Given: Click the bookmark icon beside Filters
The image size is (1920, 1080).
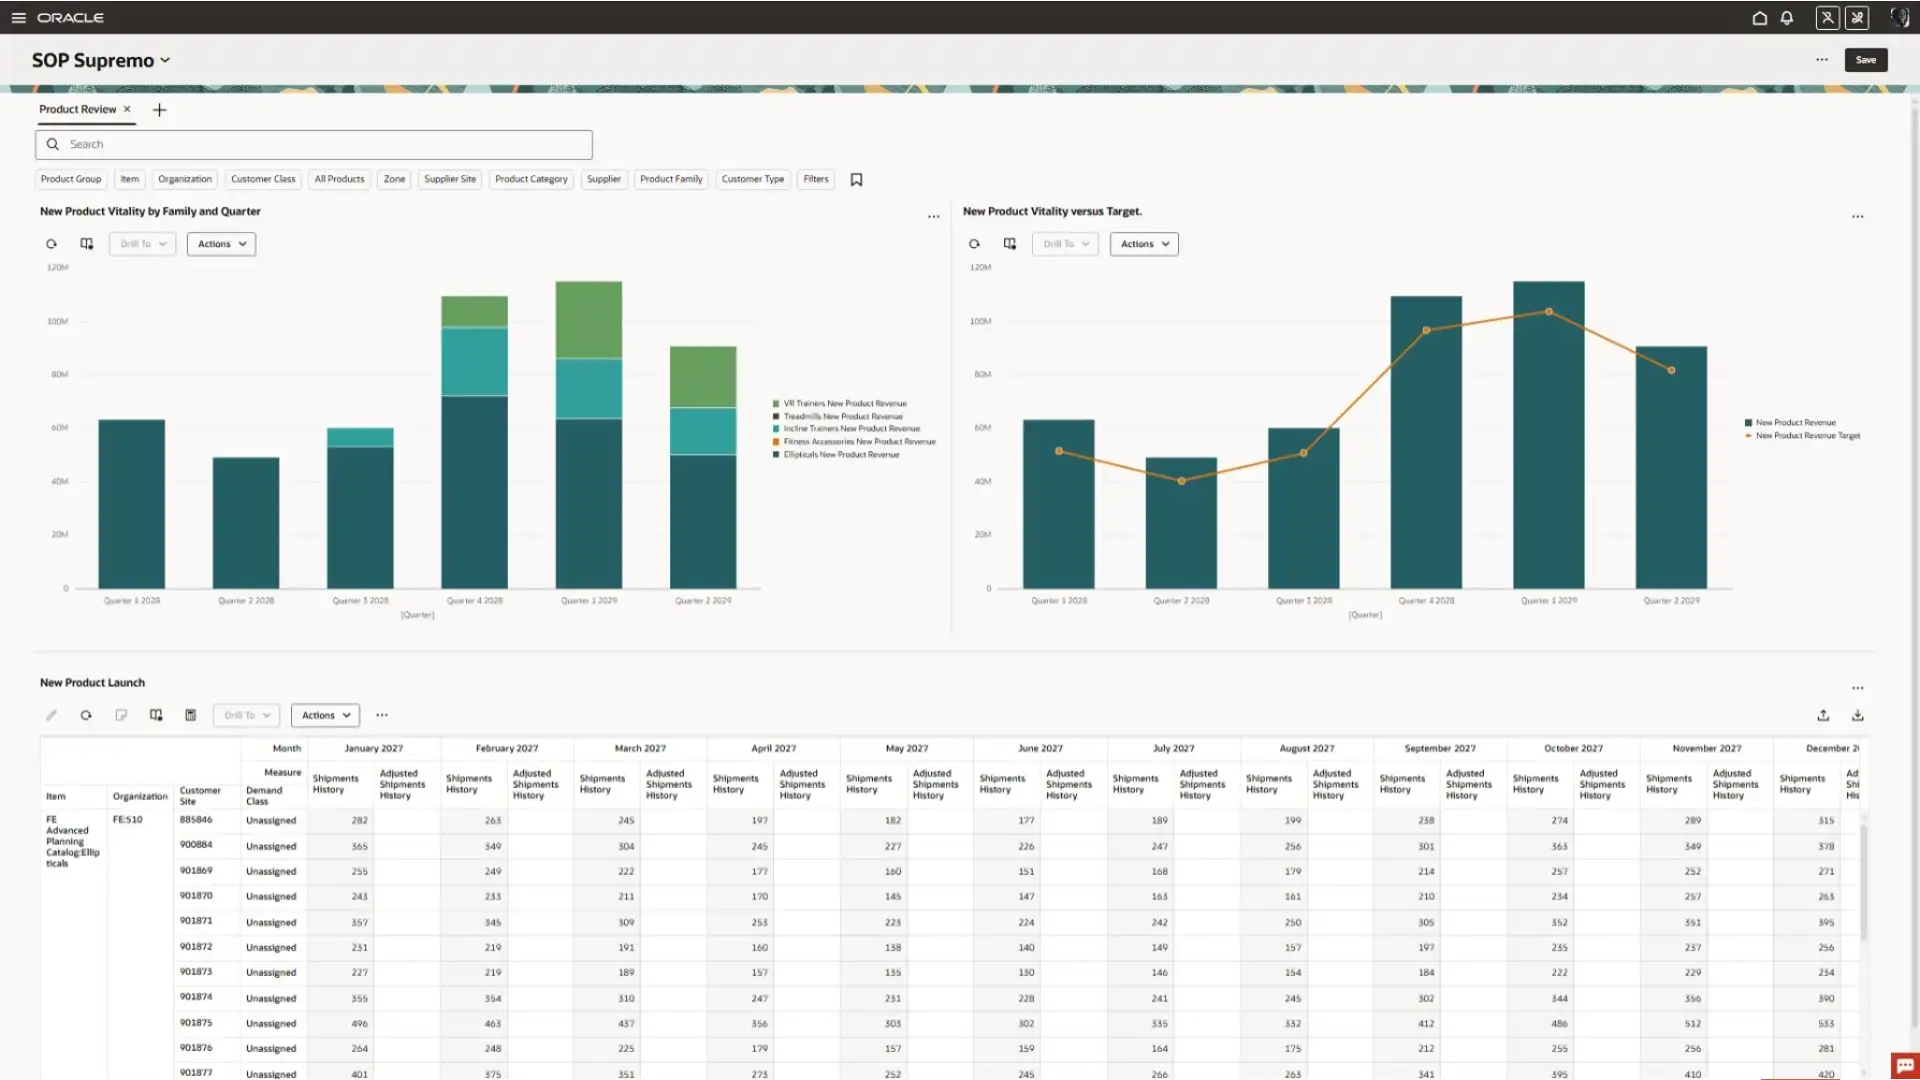Looking at the screenshot, I should pos(856,180).
